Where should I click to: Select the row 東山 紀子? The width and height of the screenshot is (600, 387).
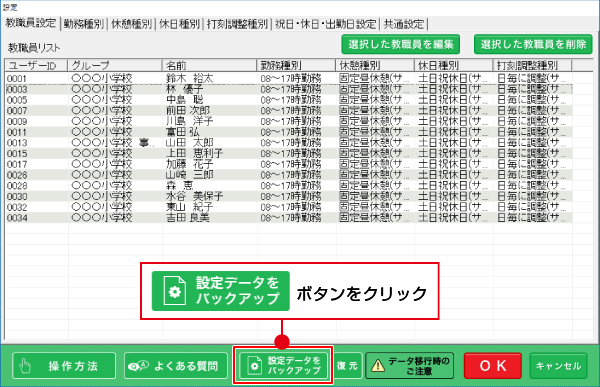point(289,207)
